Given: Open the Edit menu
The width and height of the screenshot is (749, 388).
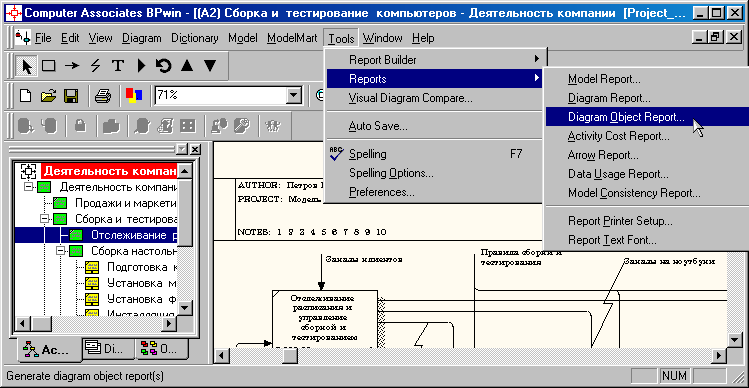Looking at the screenshot, I should [x=70, y=38].
